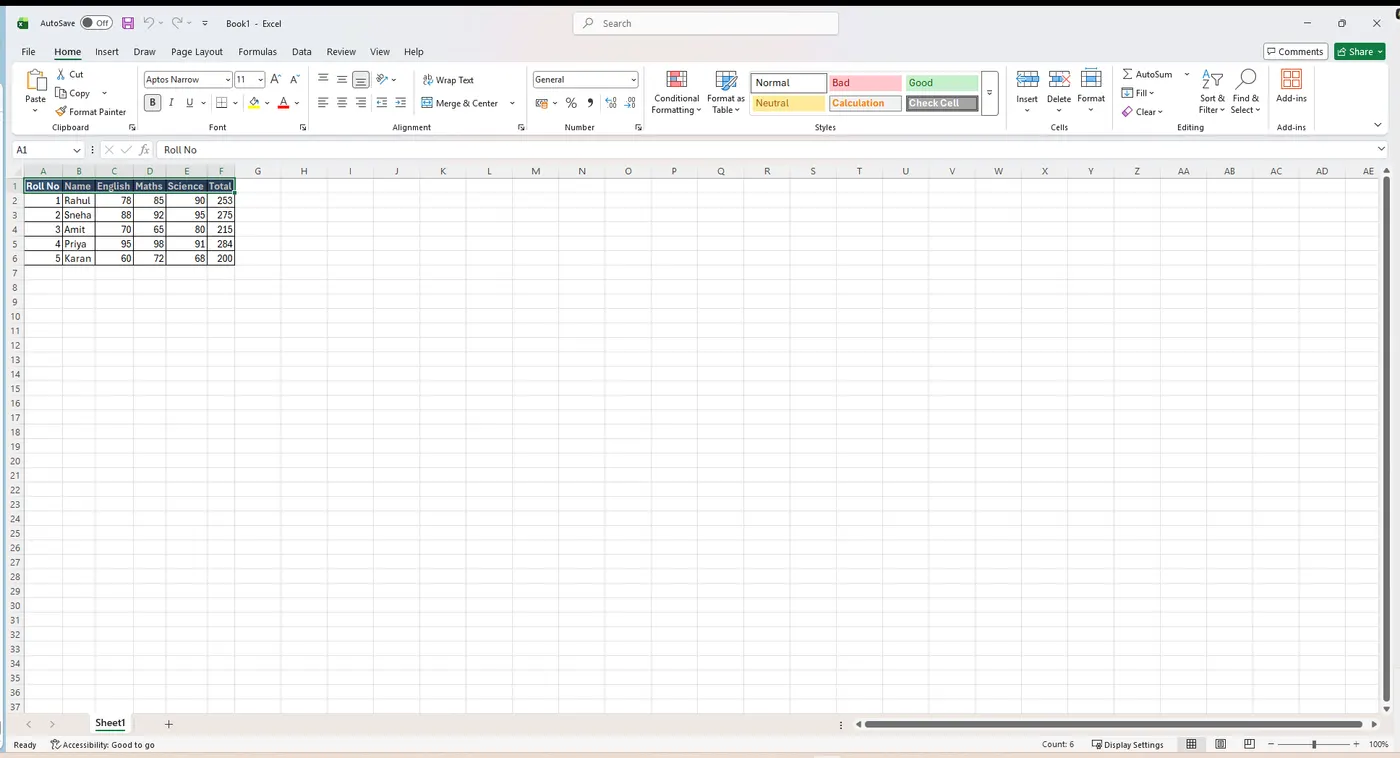1400x758 pixels.
Task: Expand the cell styles gallery
Action: [989, 93]
